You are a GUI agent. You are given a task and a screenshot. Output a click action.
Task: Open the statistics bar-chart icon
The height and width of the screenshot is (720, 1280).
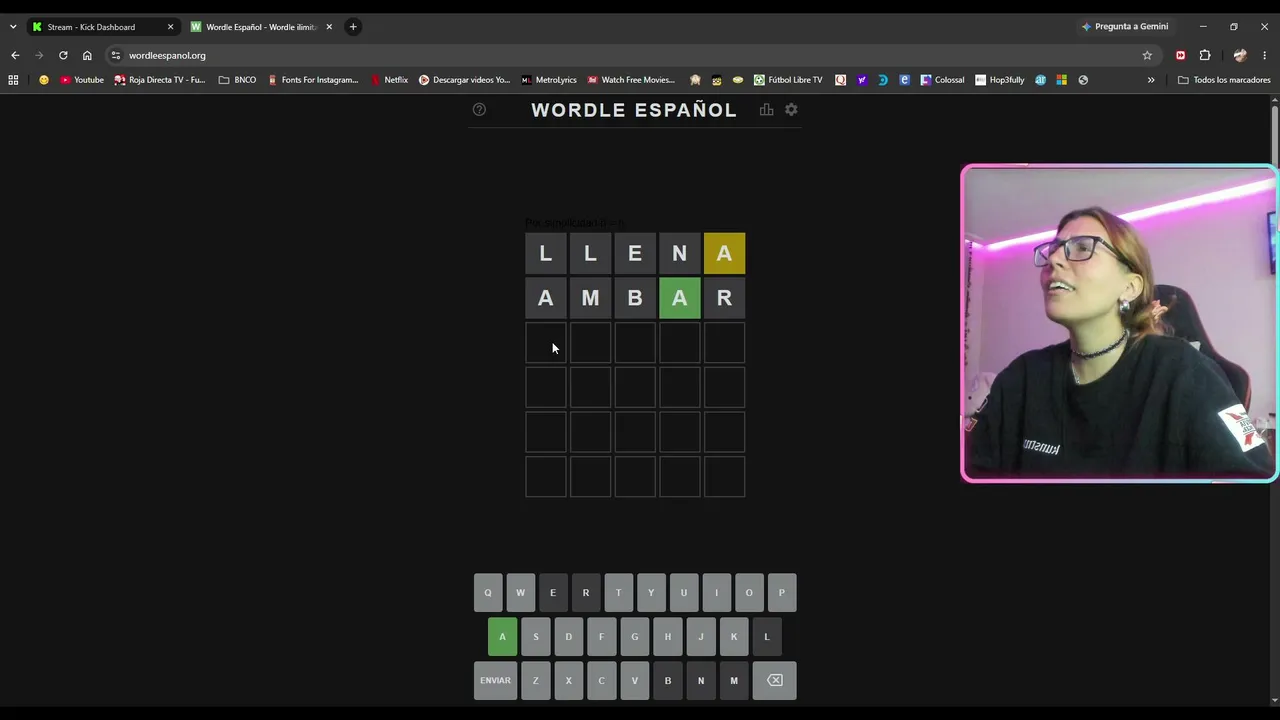[x=766, y=110]
